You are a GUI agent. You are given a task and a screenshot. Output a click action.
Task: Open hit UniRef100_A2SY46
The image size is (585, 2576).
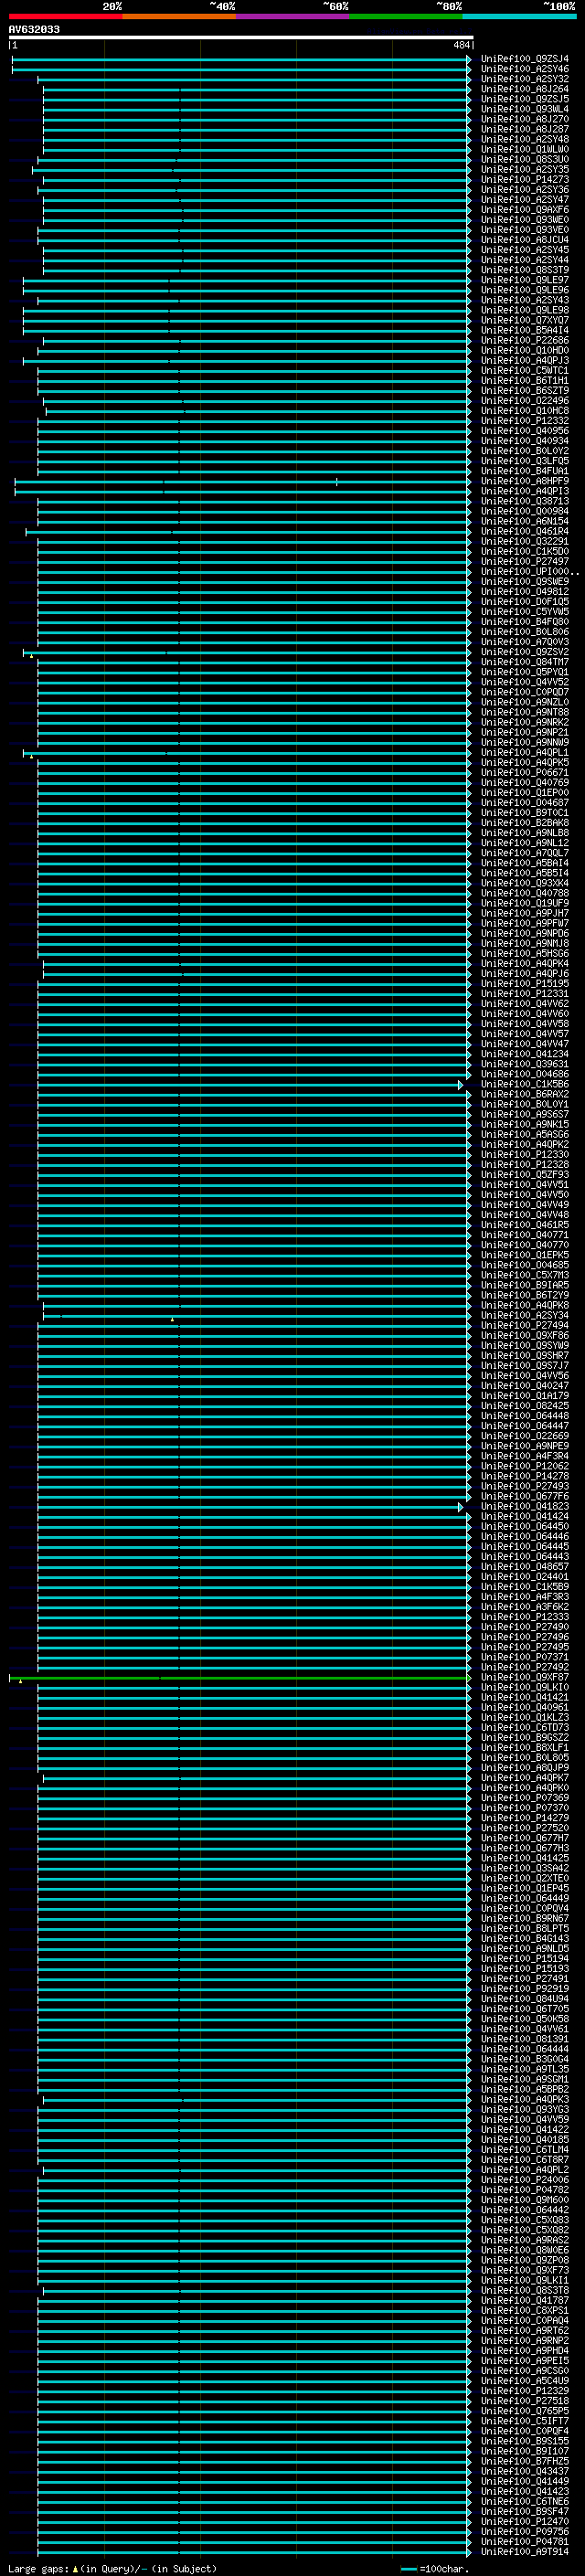pyautogui.click(x=525, y=69)
